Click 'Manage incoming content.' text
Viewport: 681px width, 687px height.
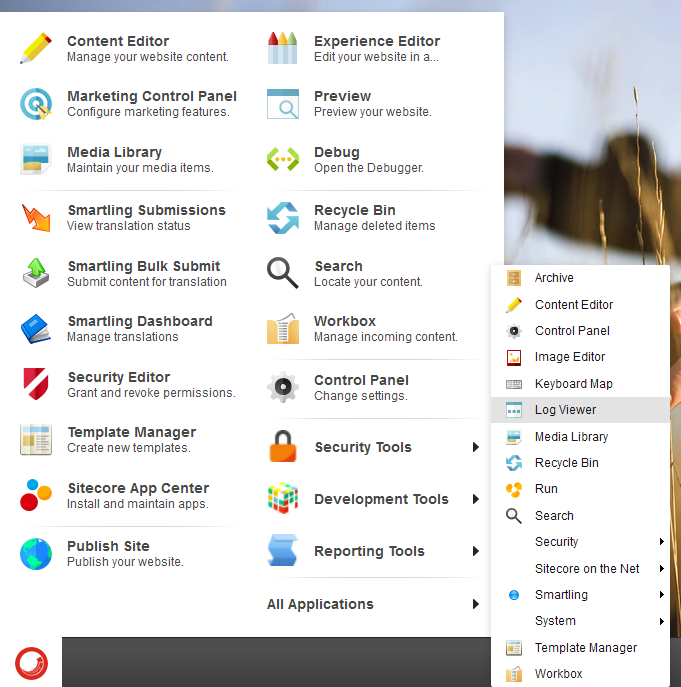pyautogui.click(x=386, y=337)
